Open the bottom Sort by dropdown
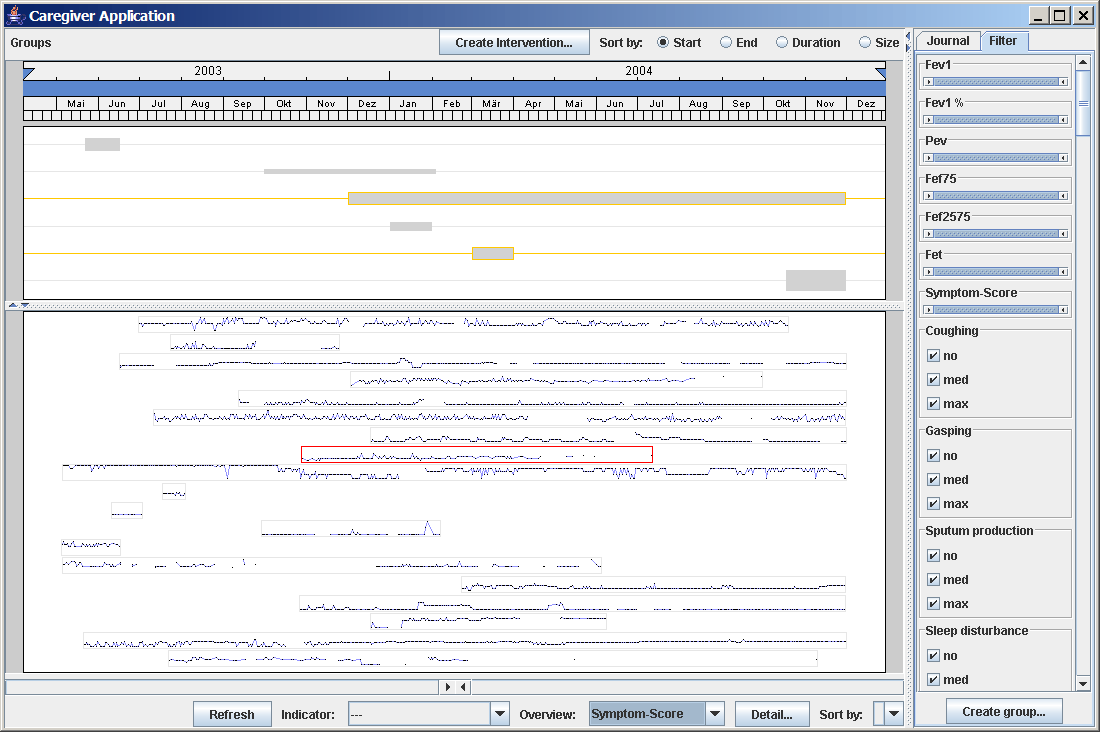1100x732 pixels. (x=893, y=714)
